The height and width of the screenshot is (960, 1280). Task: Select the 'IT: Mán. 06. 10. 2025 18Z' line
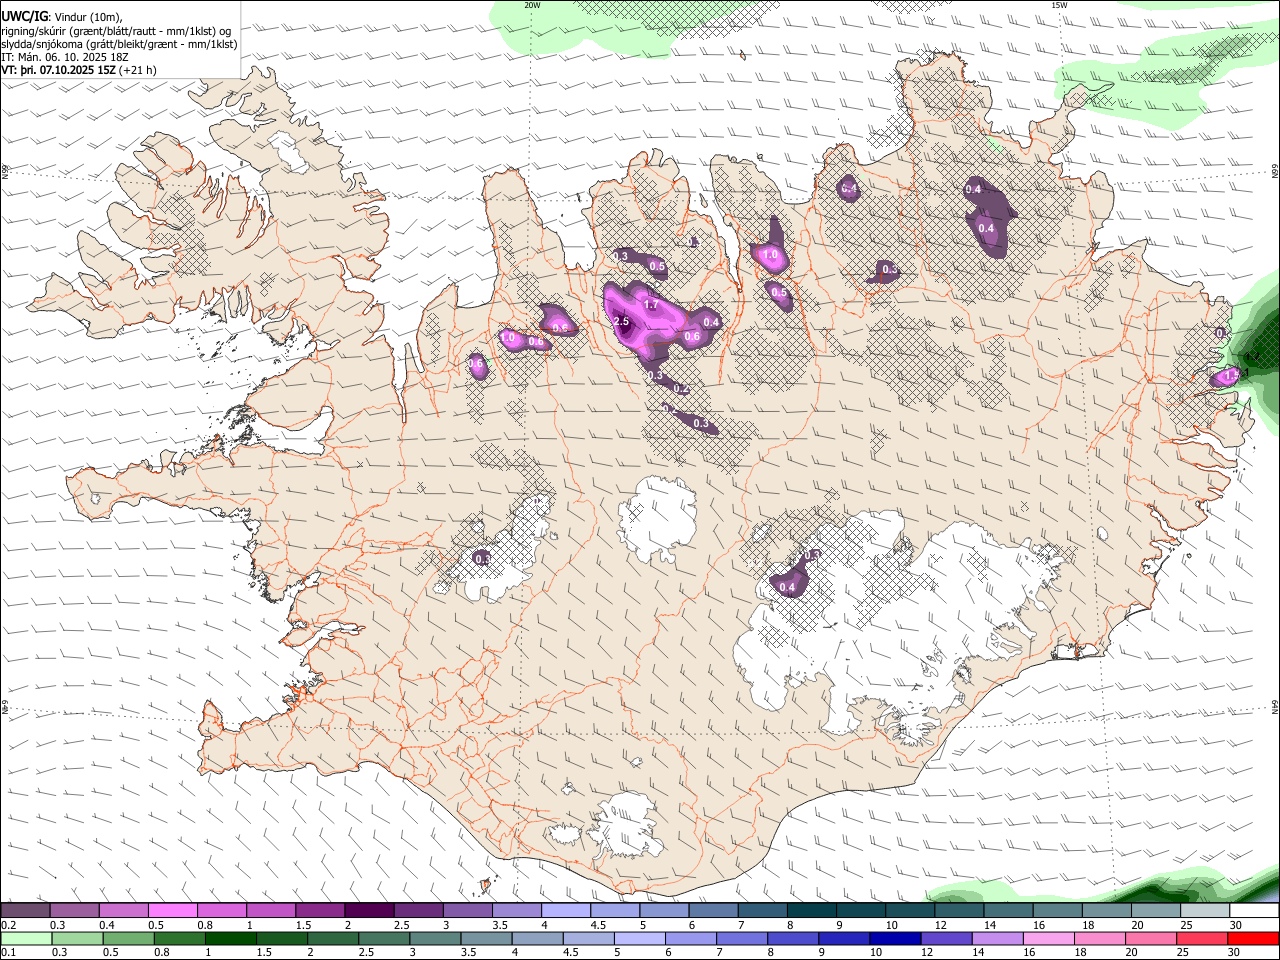point(65,57)
